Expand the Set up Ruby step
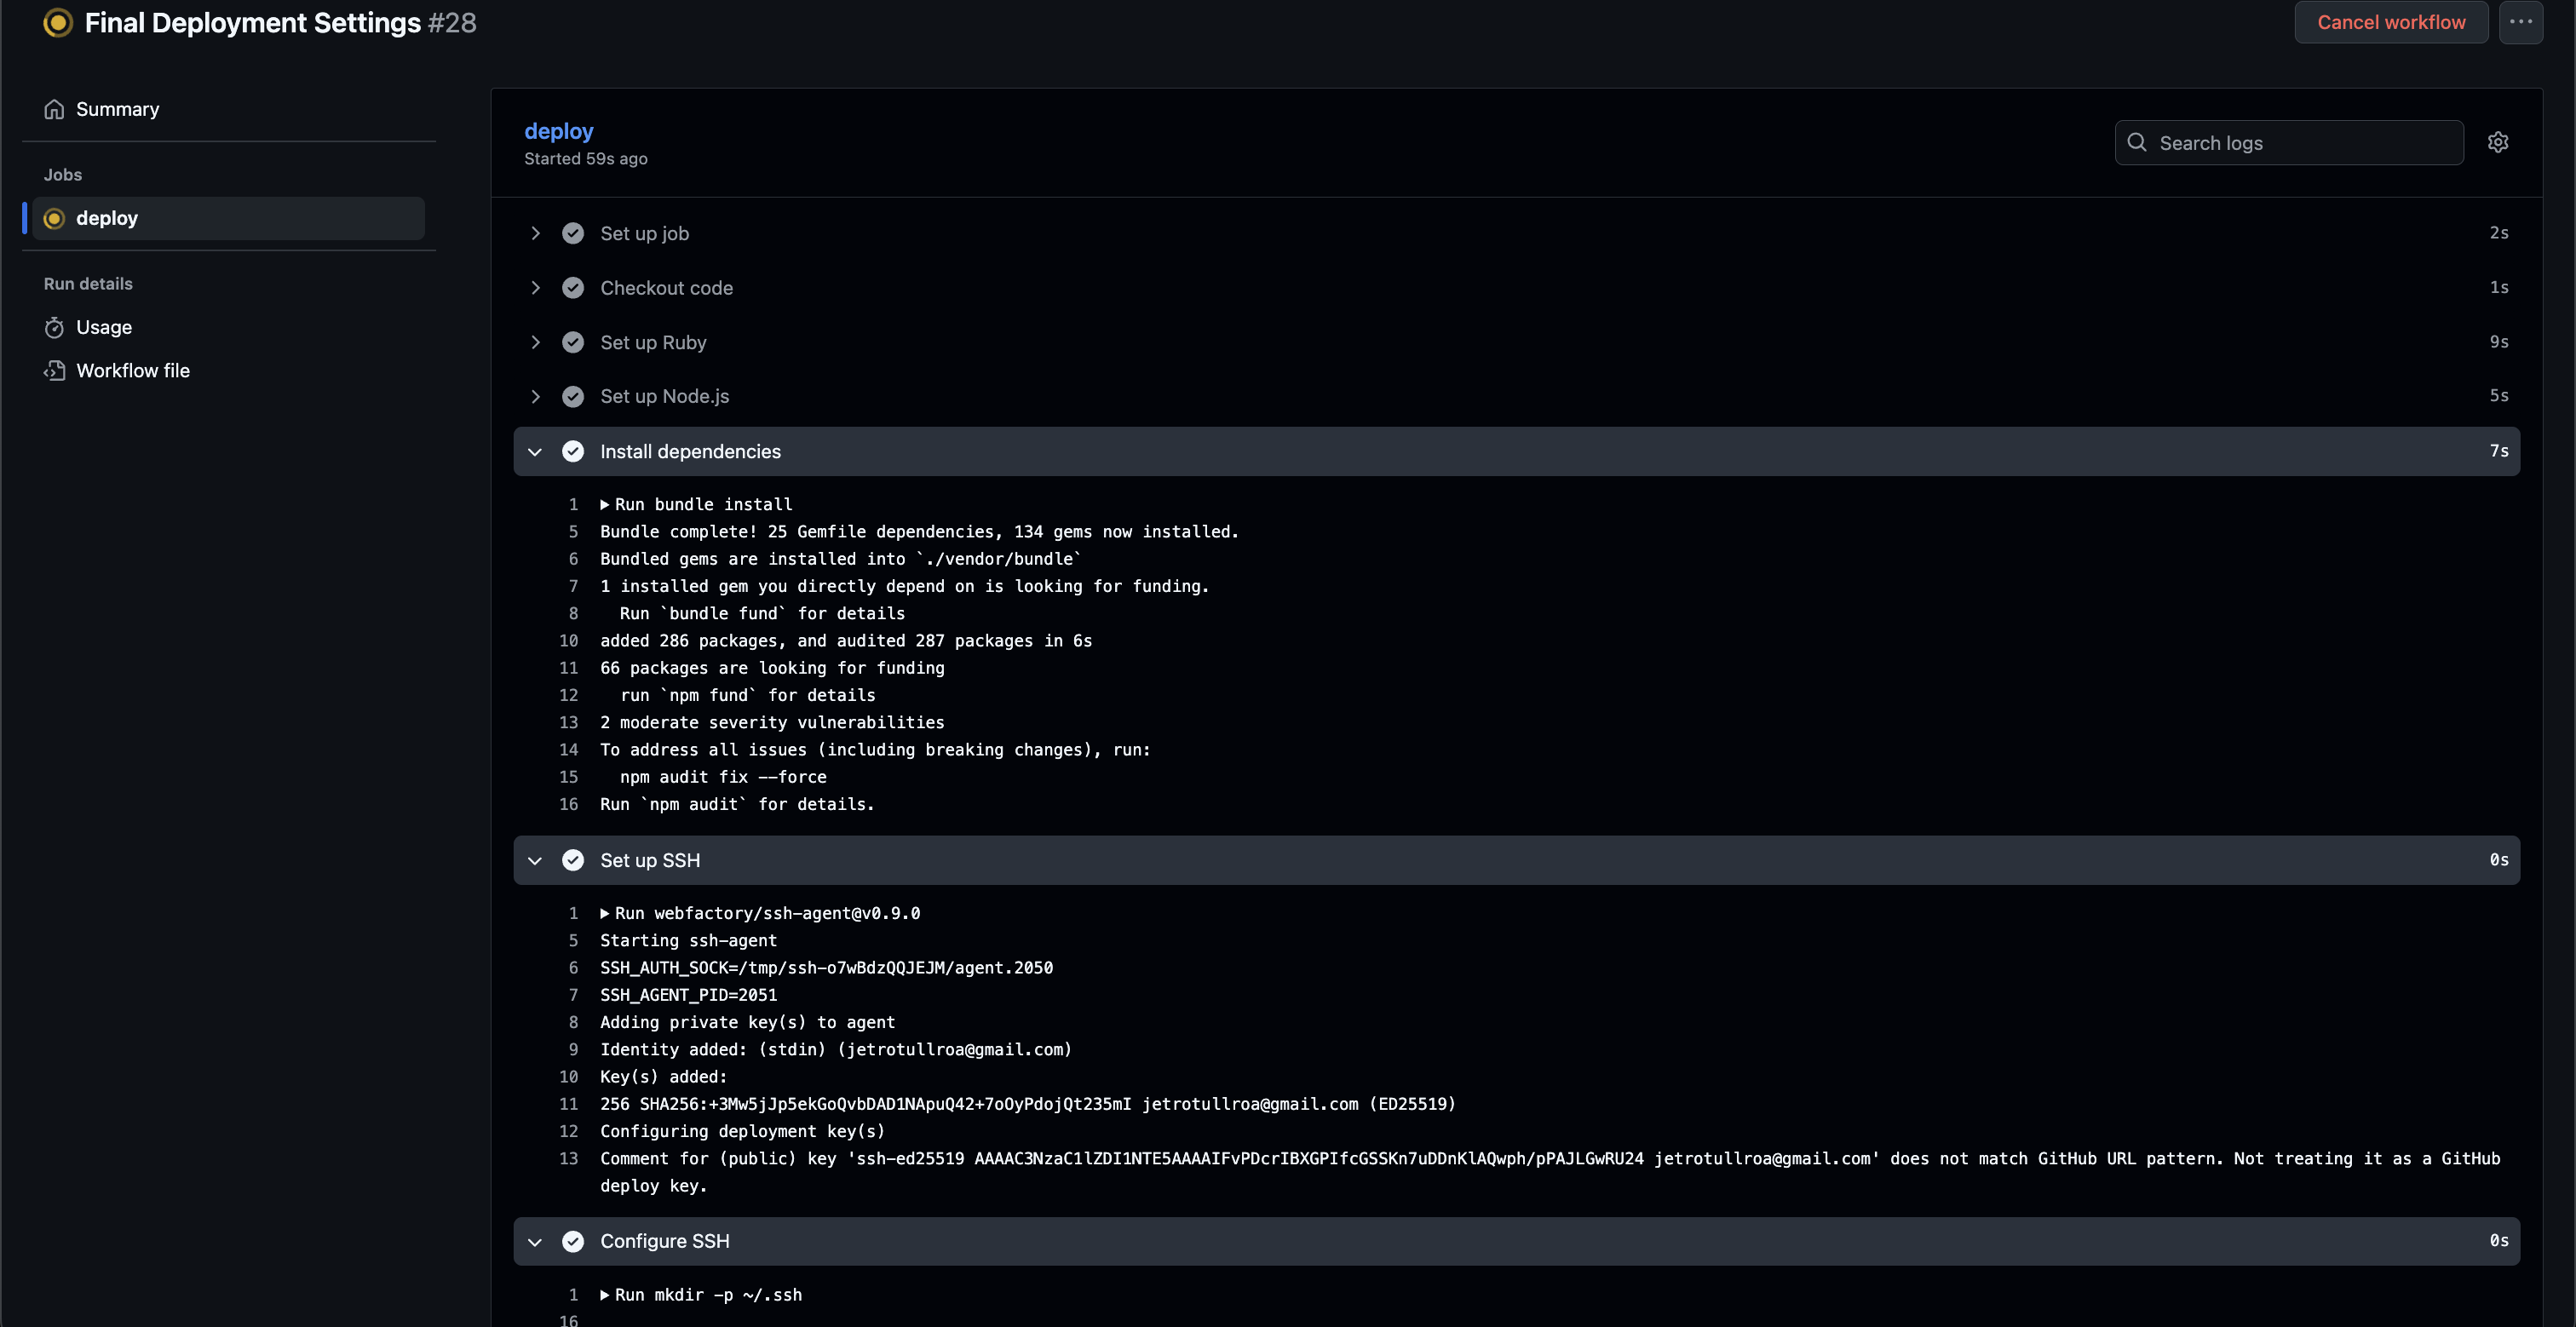2576x1327 pixels. [x=536, y=341]
